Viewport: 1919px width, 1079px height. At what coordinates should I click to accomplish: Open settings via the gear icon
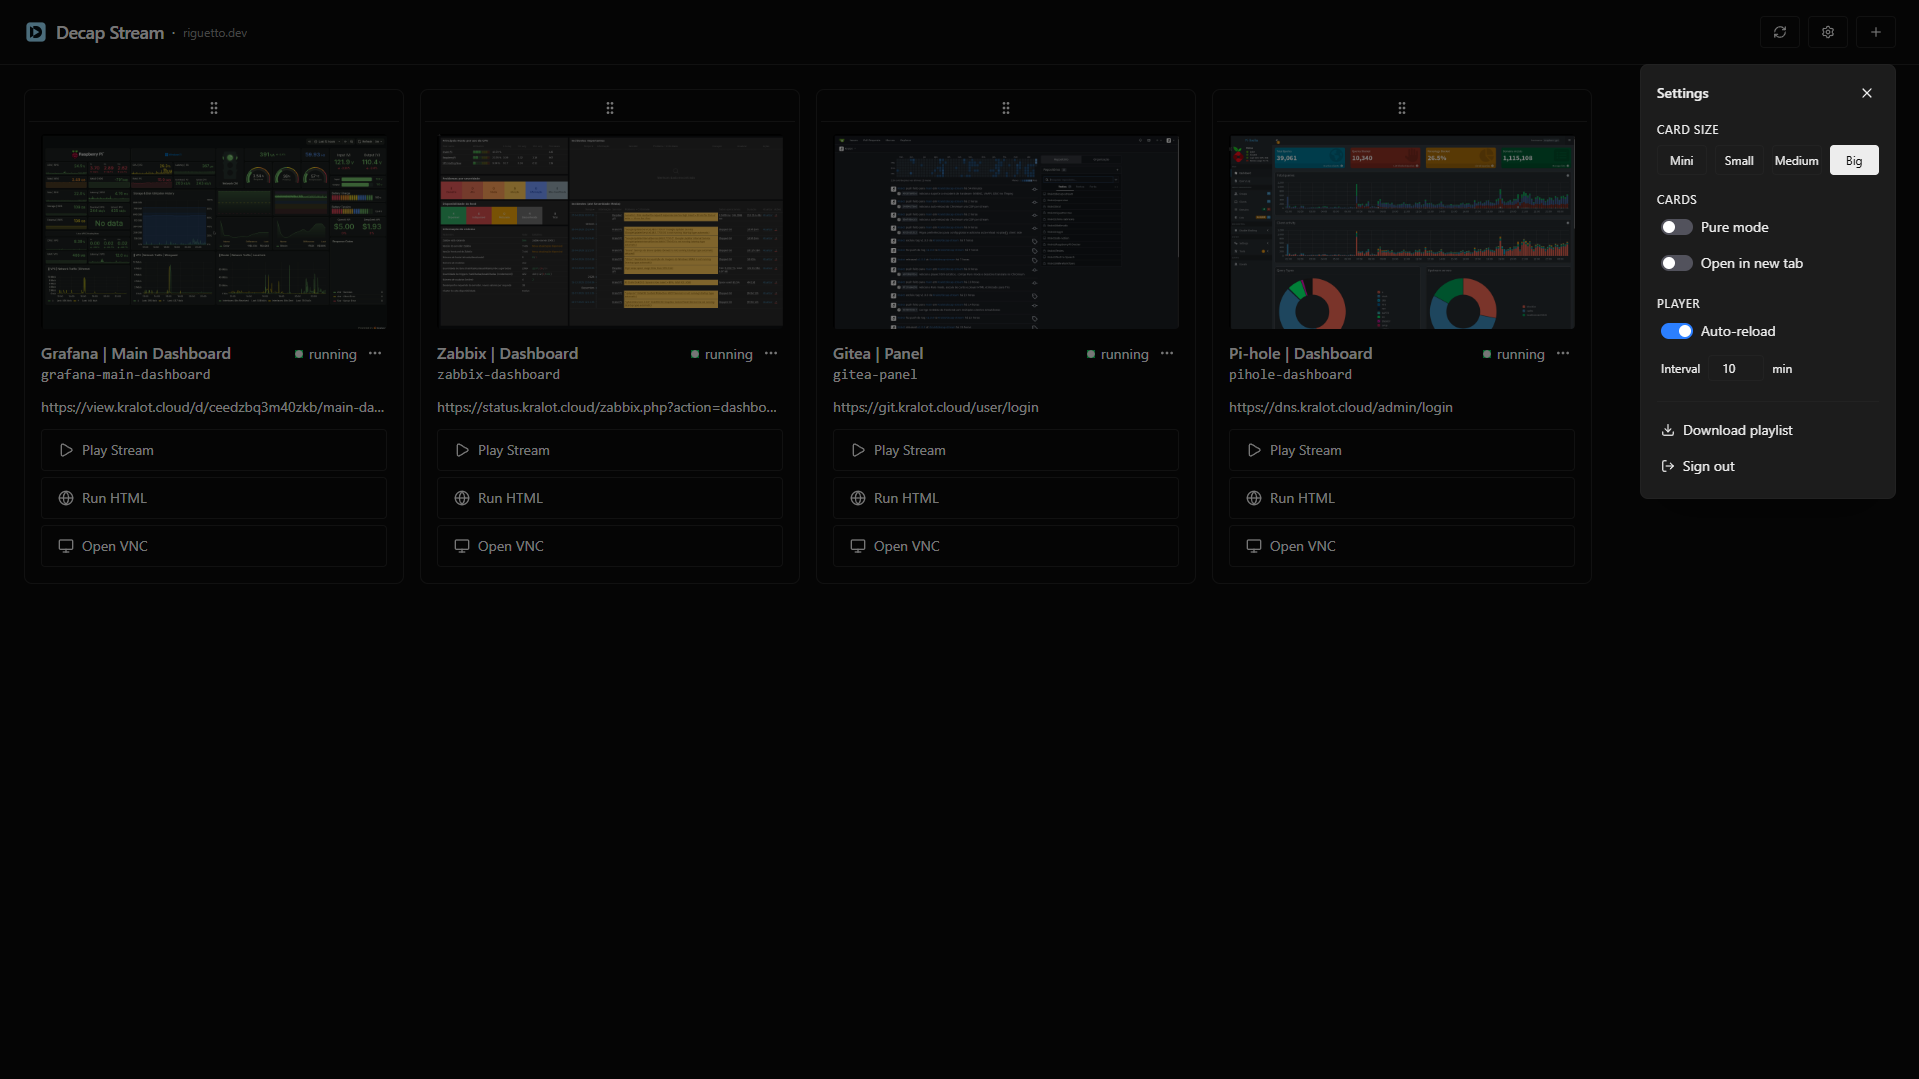pos(1827,32)
